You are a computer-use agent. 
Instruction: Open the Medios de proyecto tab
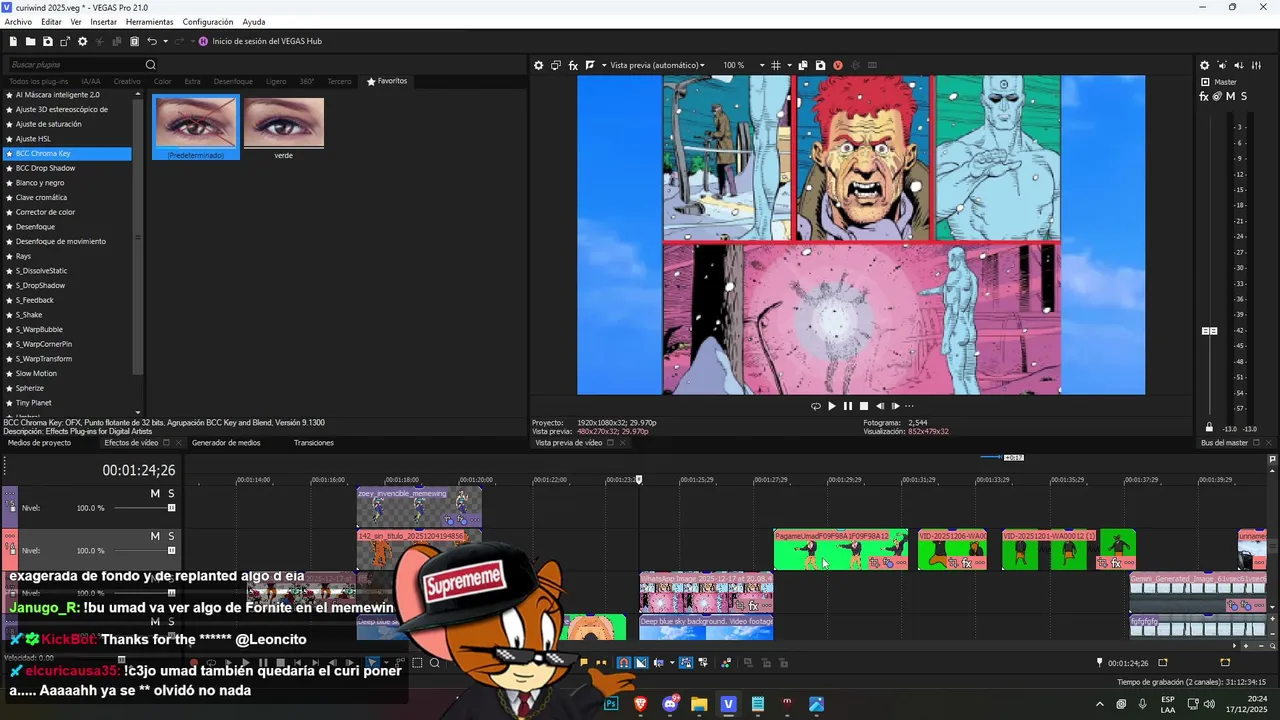click(39, 443)
